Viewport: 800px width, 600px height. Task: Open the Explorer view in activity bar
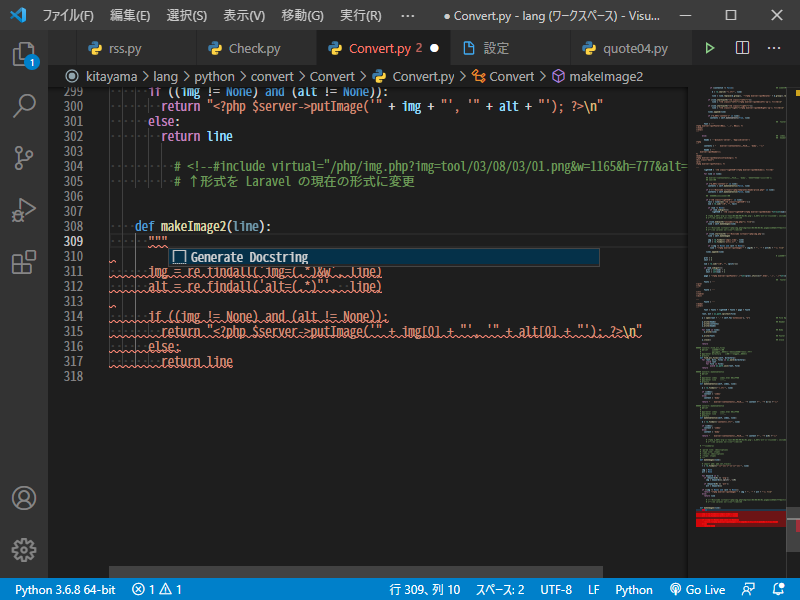(x=24, y=54)
